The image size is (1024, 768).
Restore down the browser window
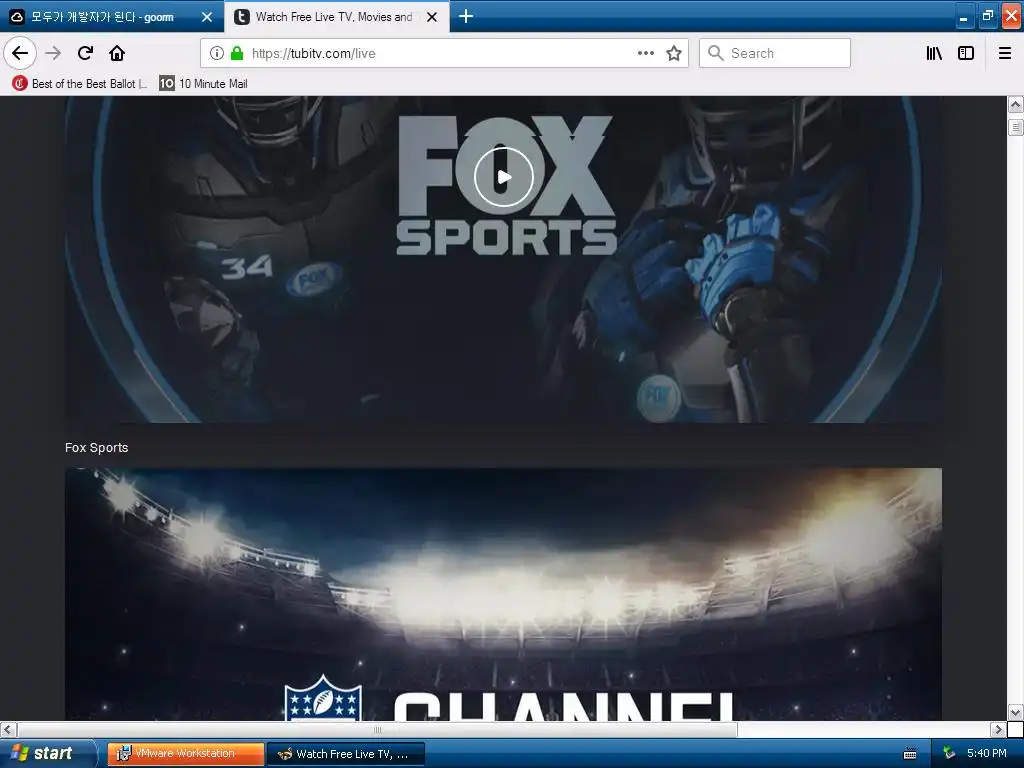pos(987,16)
